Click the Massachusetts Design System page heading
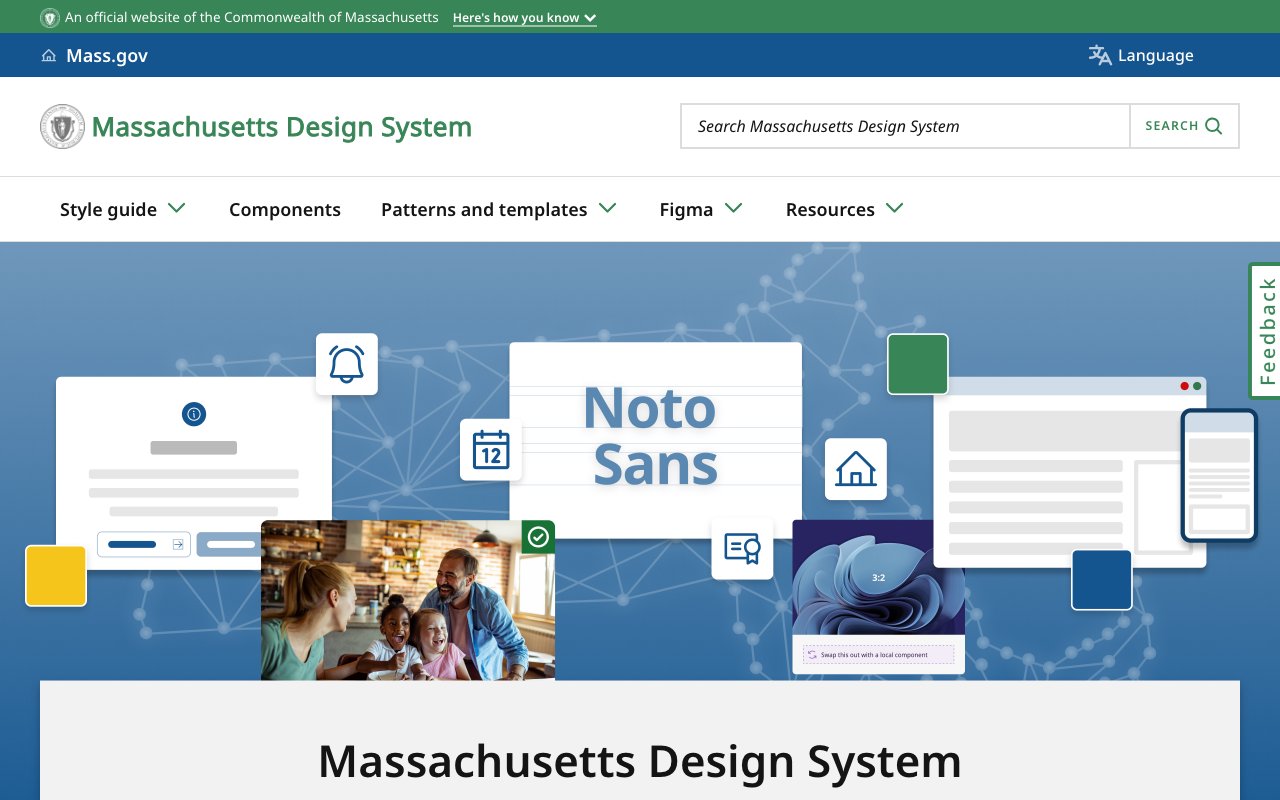This screenshot has height=800, width=1280. coord(640,761)
